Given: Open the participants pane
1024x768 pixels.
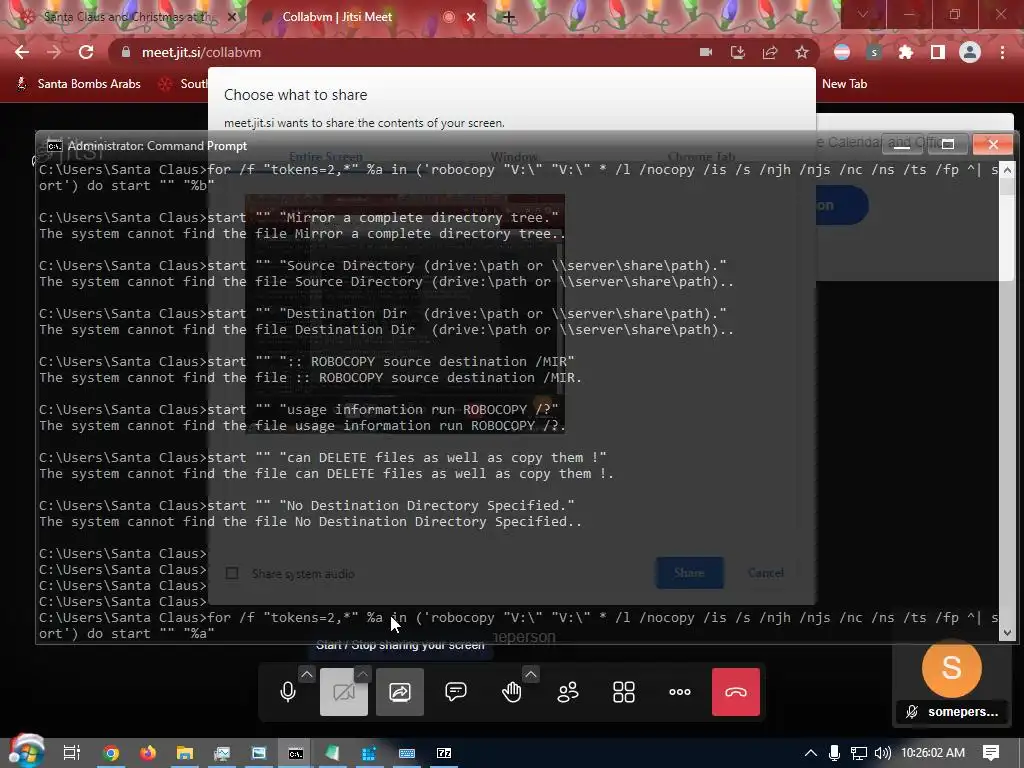Looking at the screenshot, I should pyautogui.click(x=568, y=692).
